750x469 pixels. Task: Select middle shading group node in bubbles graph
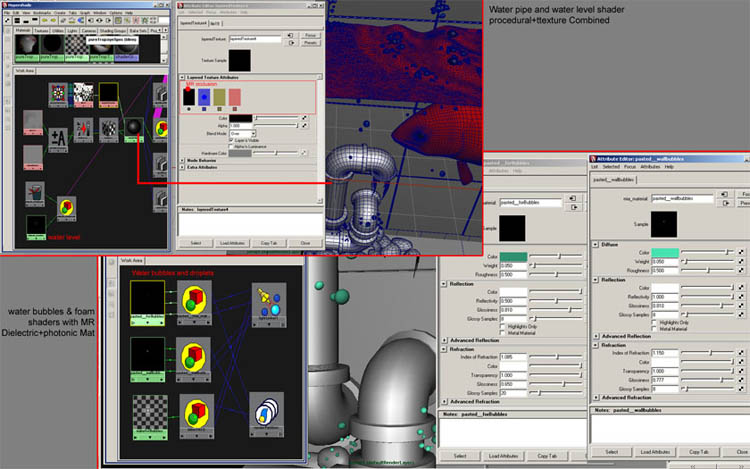coord(193,360)
